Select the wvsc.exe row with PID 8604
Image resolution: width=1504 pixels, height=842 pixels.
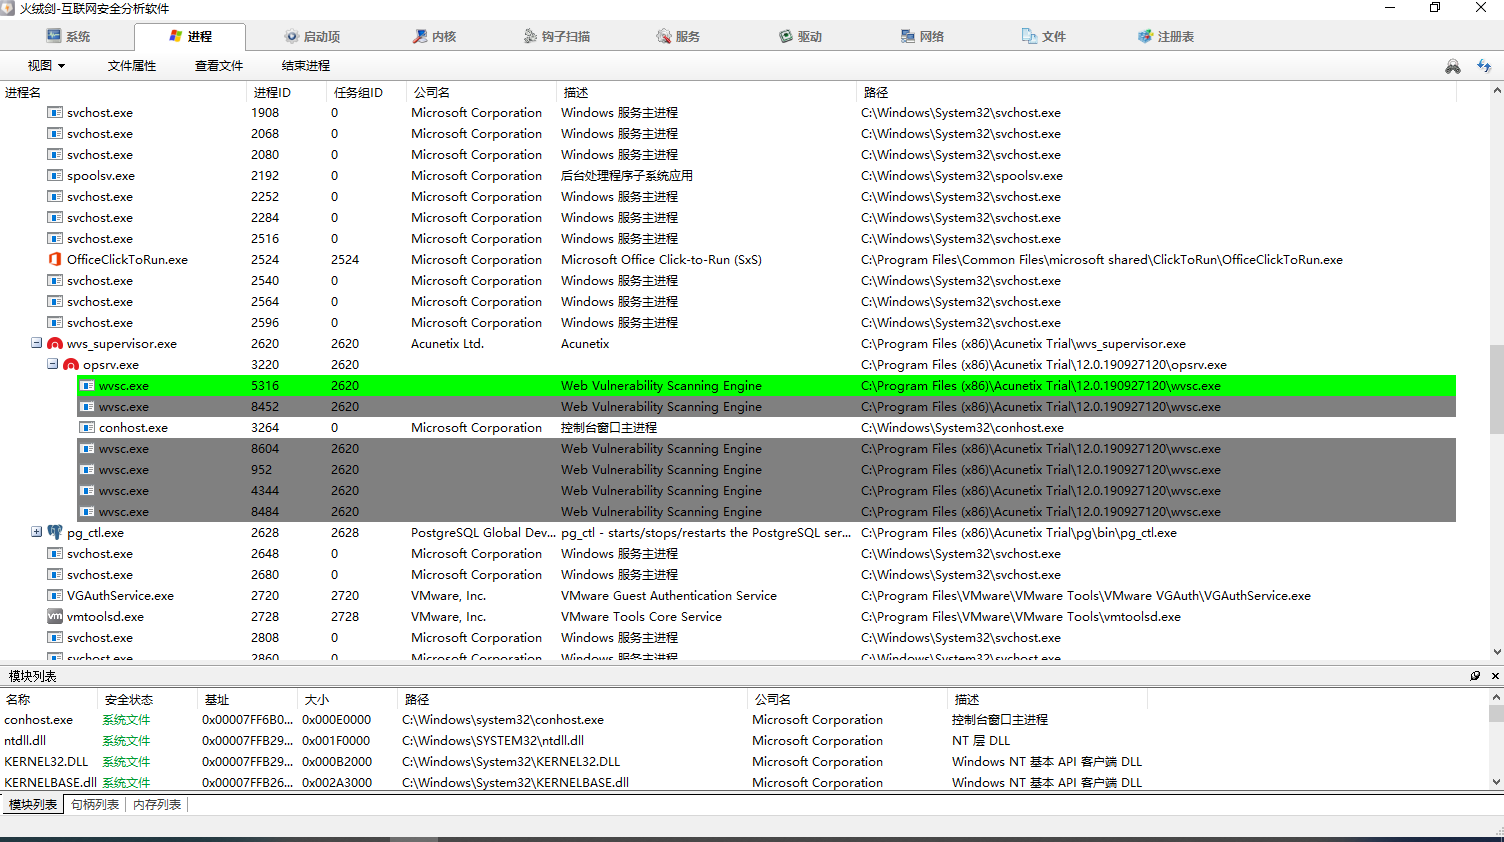(766, 449)
